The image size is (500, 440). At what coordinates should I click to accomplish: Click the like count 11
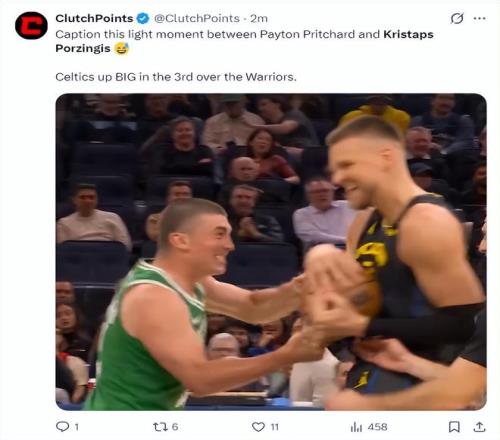(275, 427)
